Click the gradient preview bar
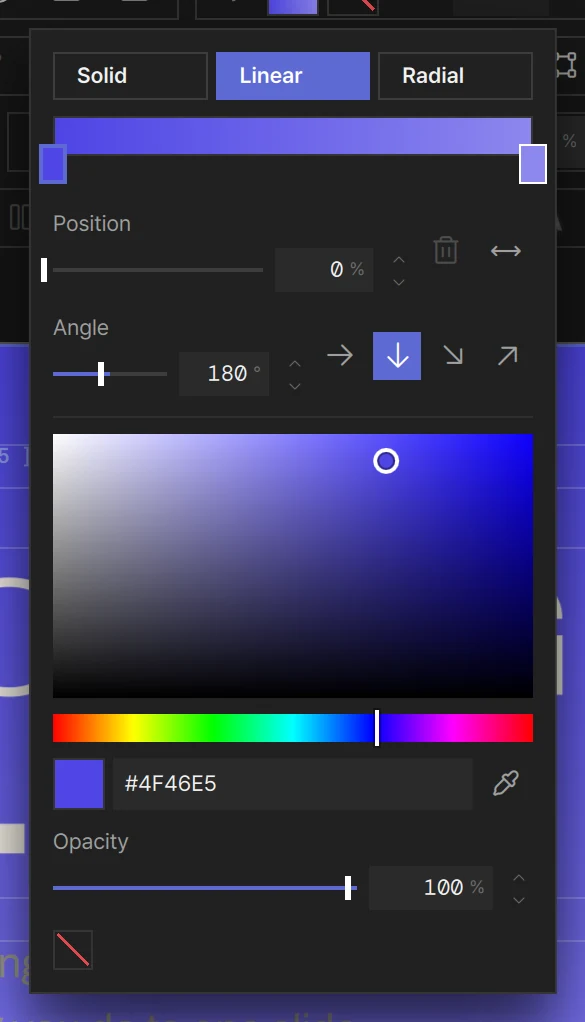585x1022 pixels. 292,136
